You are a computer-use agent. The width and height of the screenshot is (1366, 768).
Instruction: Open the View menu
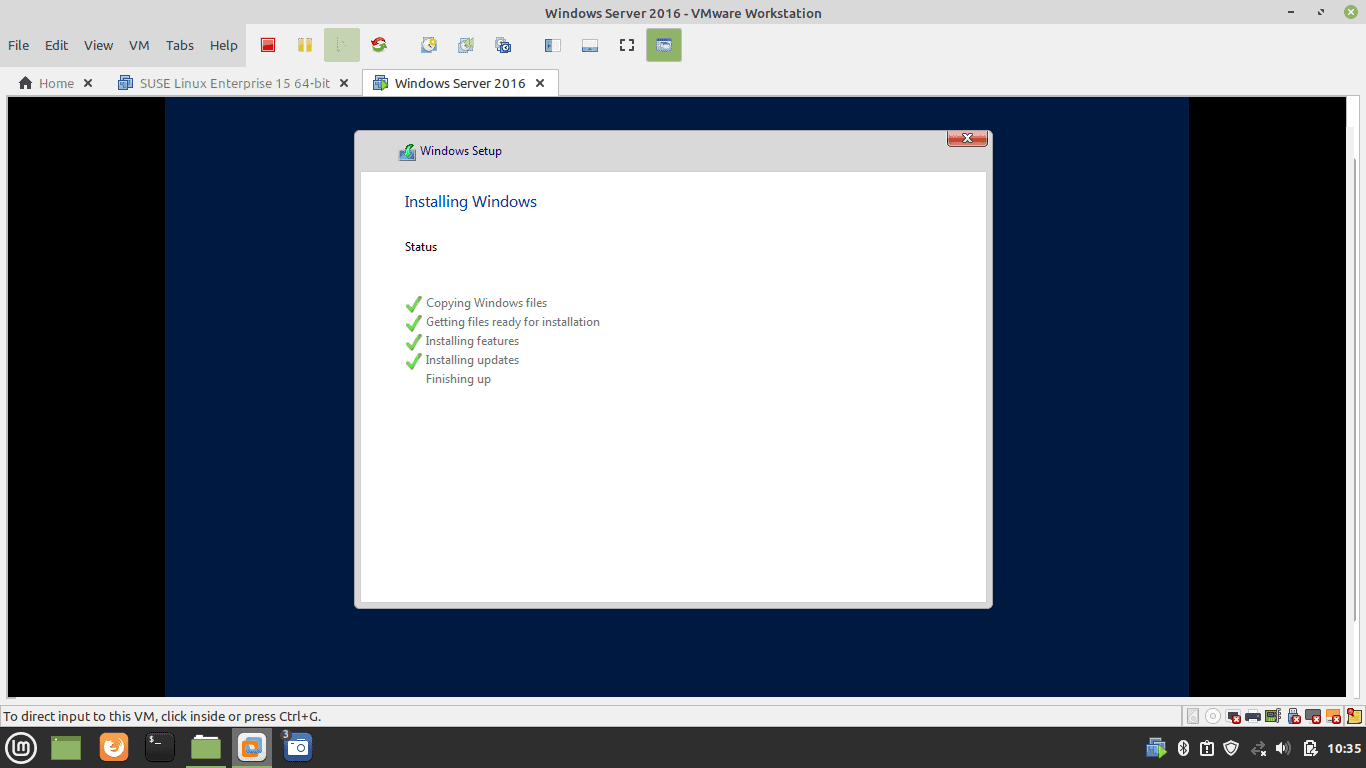(x=98, y=45)
